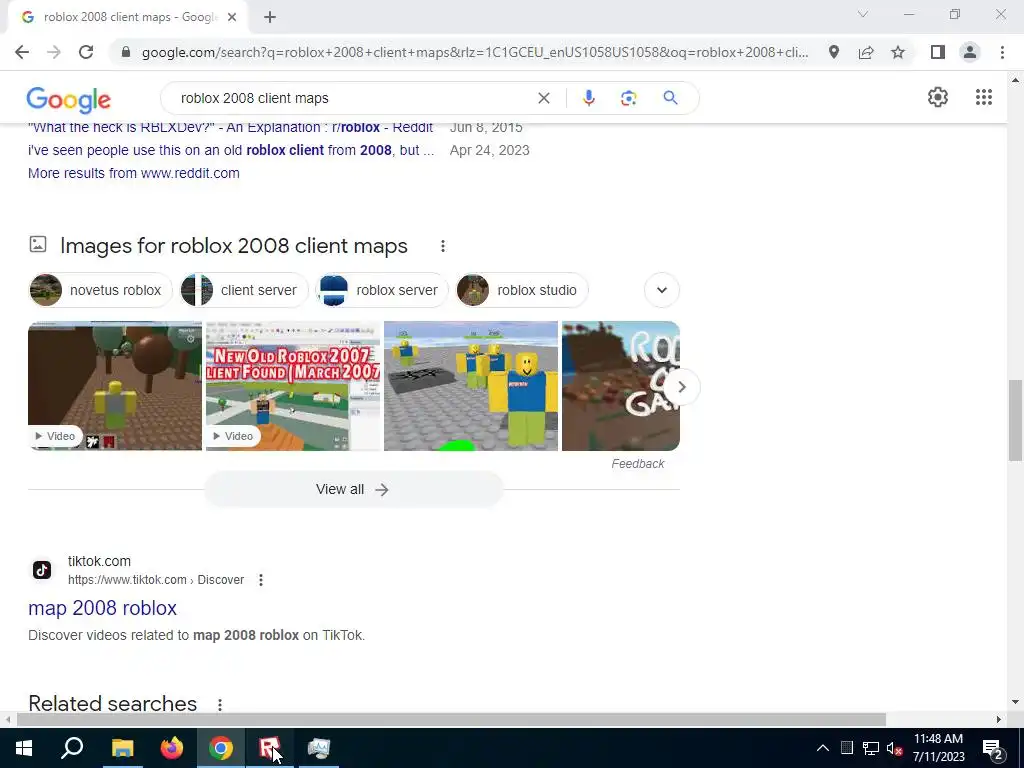1024x768 pixels.
Task: Open more options for Images section
Action: [443, 246]
